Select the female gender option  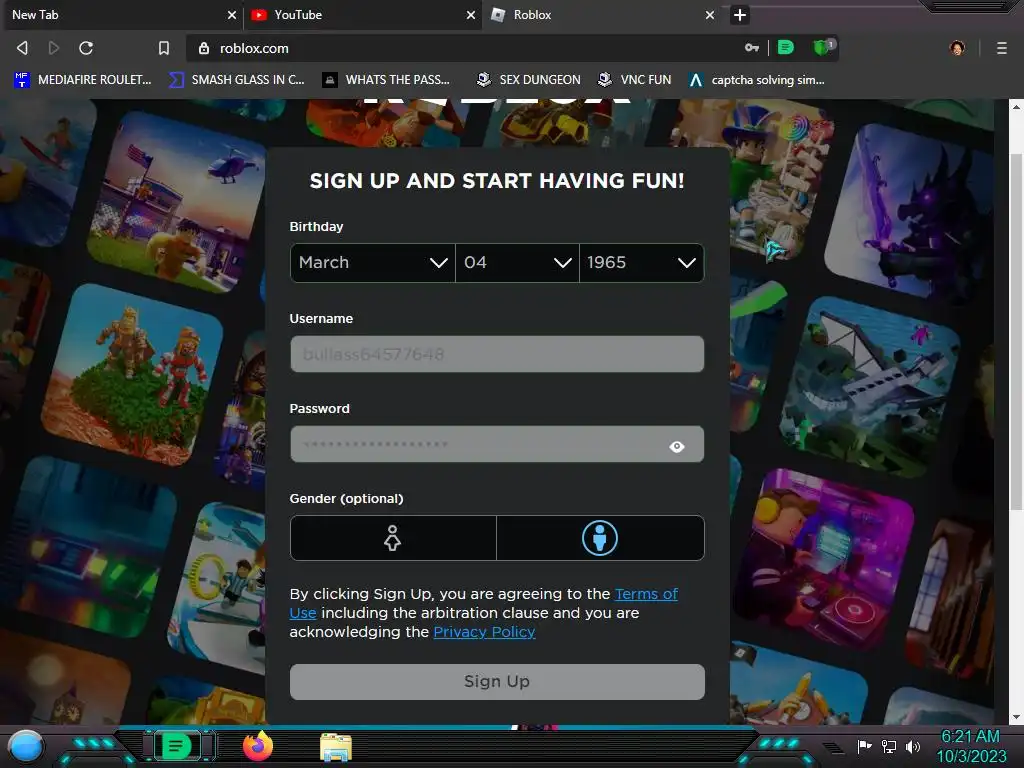pyautogui.click(x=393, y=538)
